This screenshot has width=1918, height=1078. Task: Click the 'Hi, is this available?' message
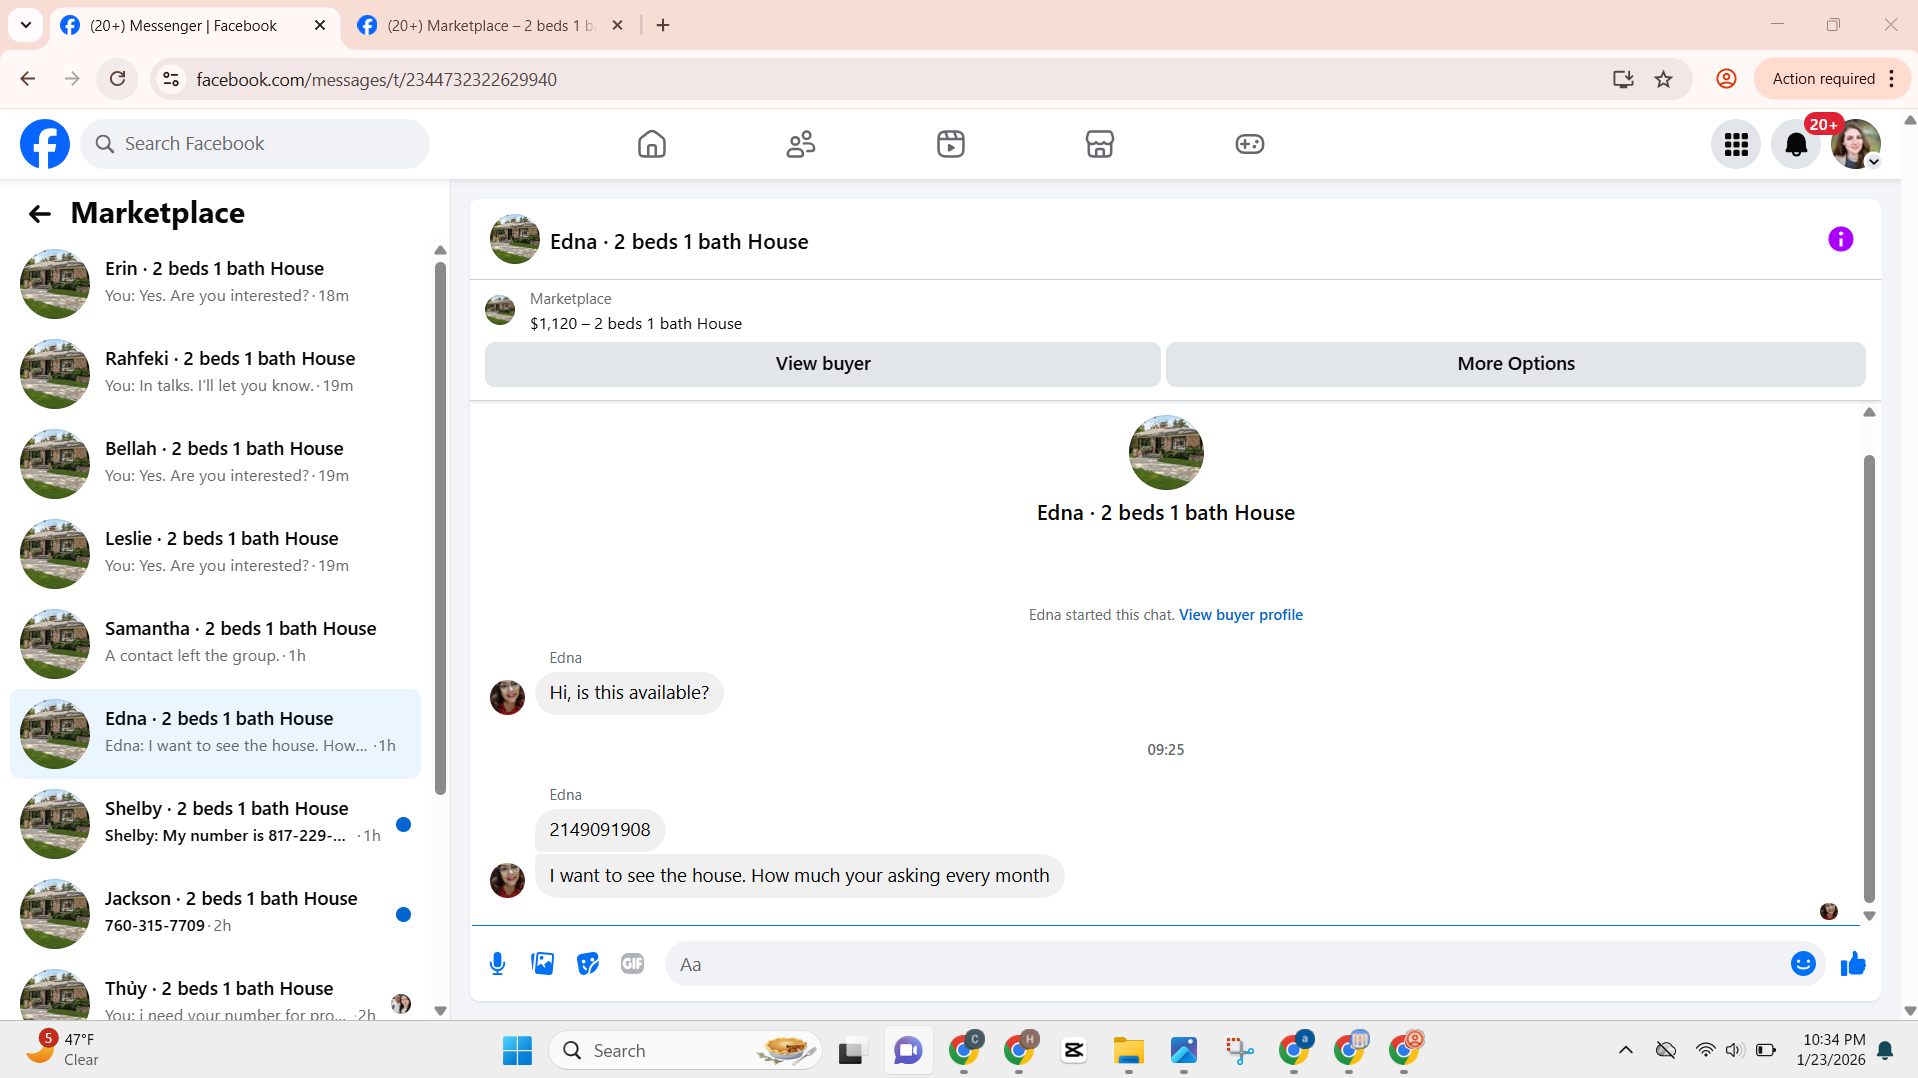pyautogui.click(x=629, y=693)
